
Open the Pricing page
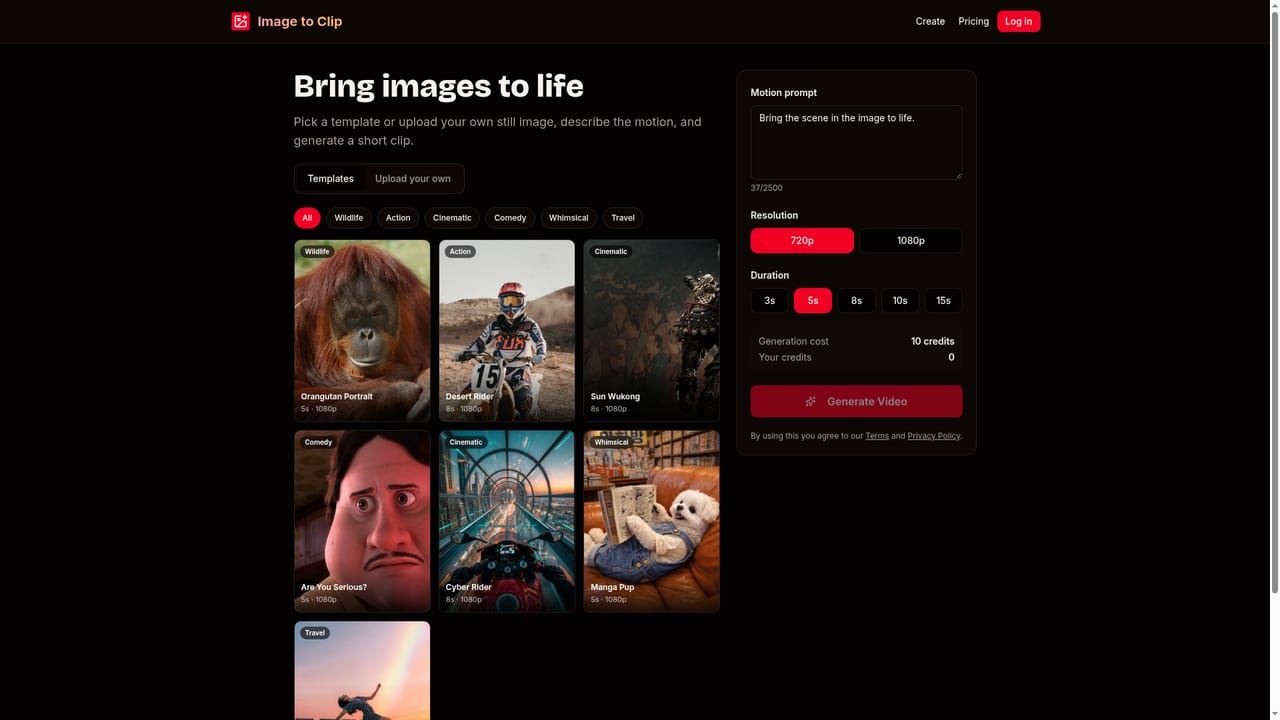(973, 21)
